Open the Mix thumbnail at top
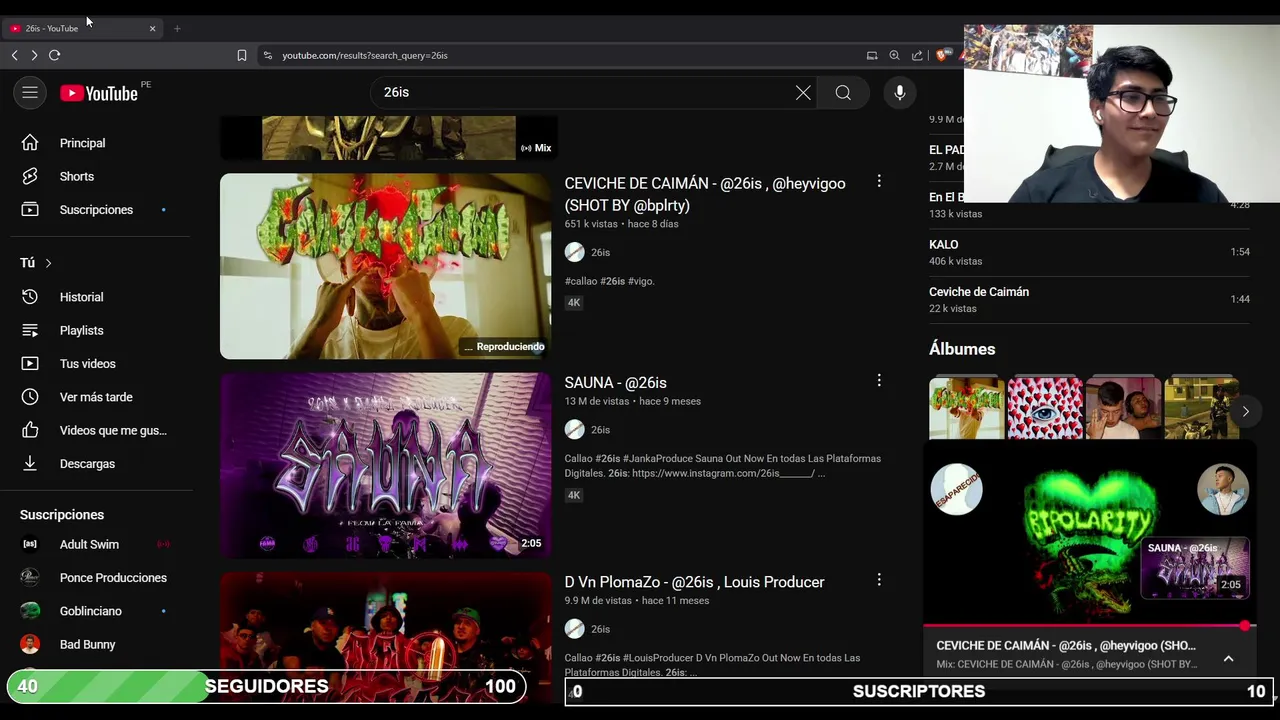 pyautogui.click(x=388, y=138)
